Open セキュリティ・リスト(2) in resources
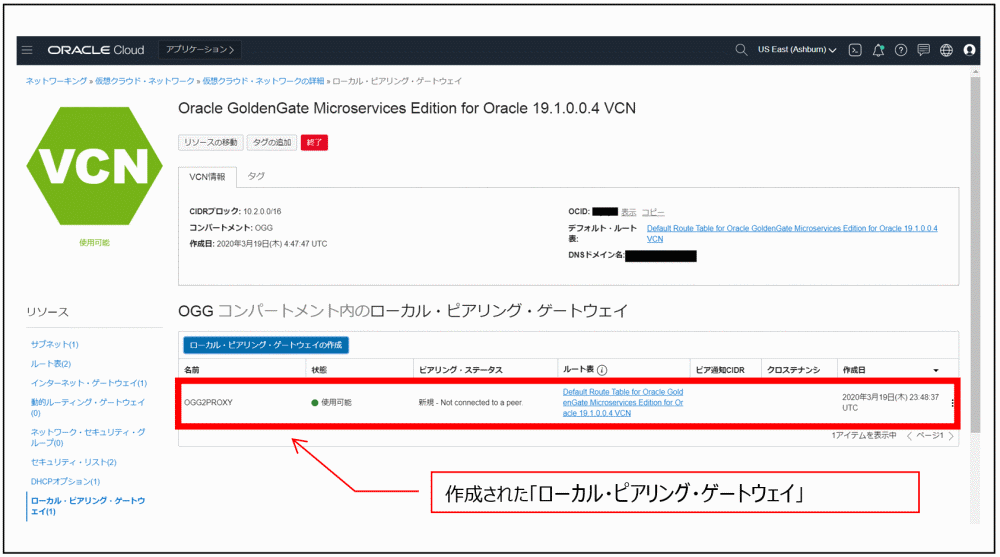This screenshot has width=1000, height=557. (x=73, y=462)
